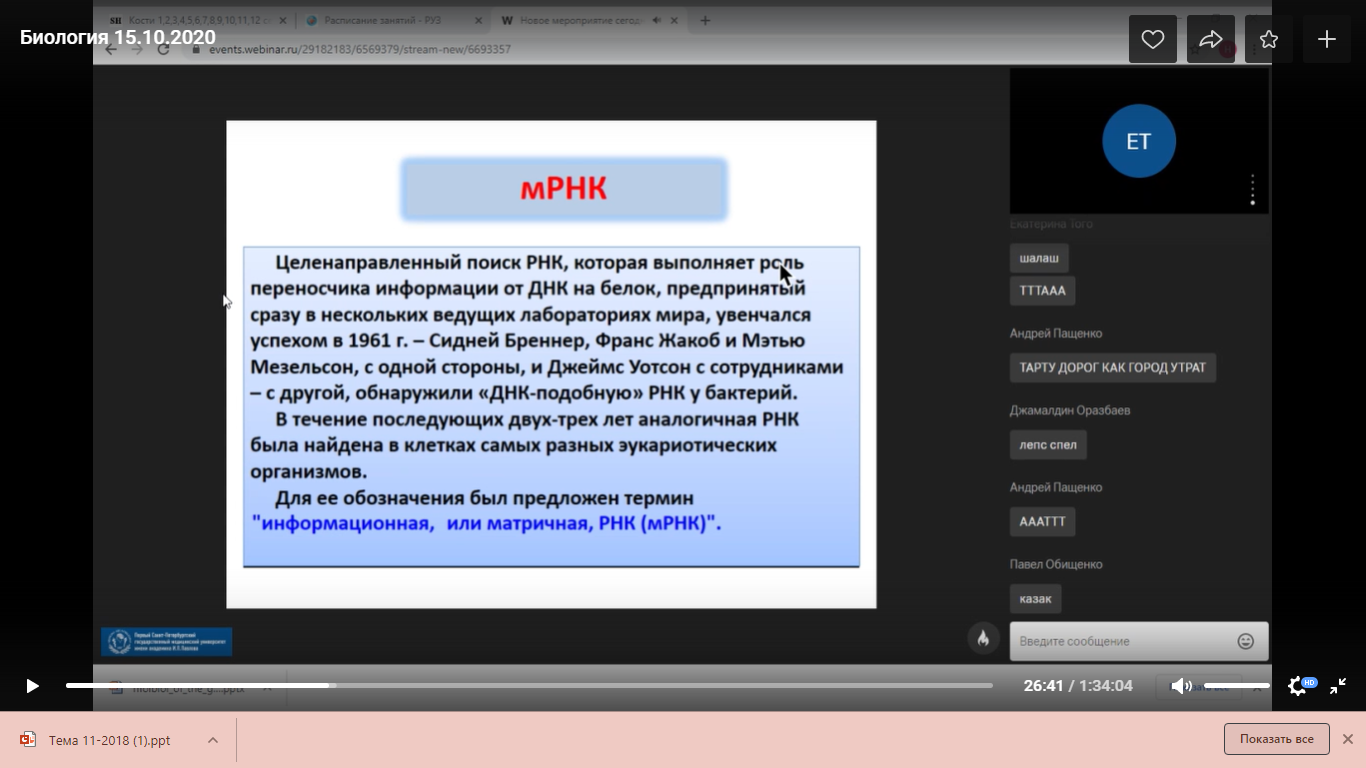Click chat message казак
This screenshot has width=1366, height=768.
pyautogui.click(x=1036, y=599)
